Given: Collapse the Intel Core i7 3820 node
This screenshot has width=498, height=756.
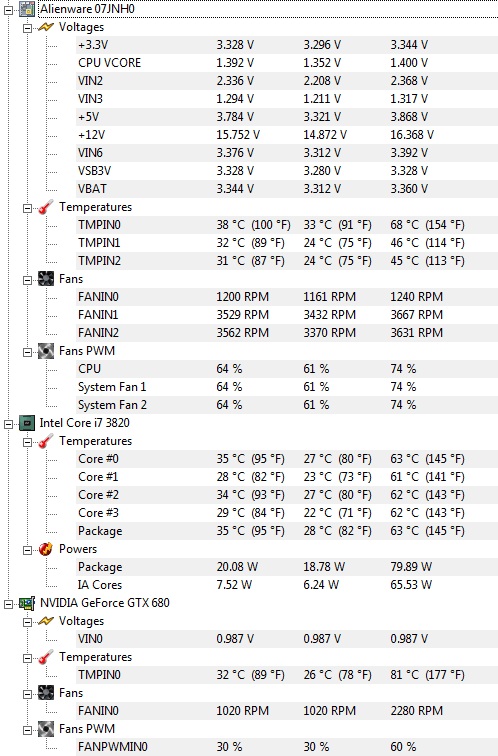Looking at the screenshot, I should point(8,424).
